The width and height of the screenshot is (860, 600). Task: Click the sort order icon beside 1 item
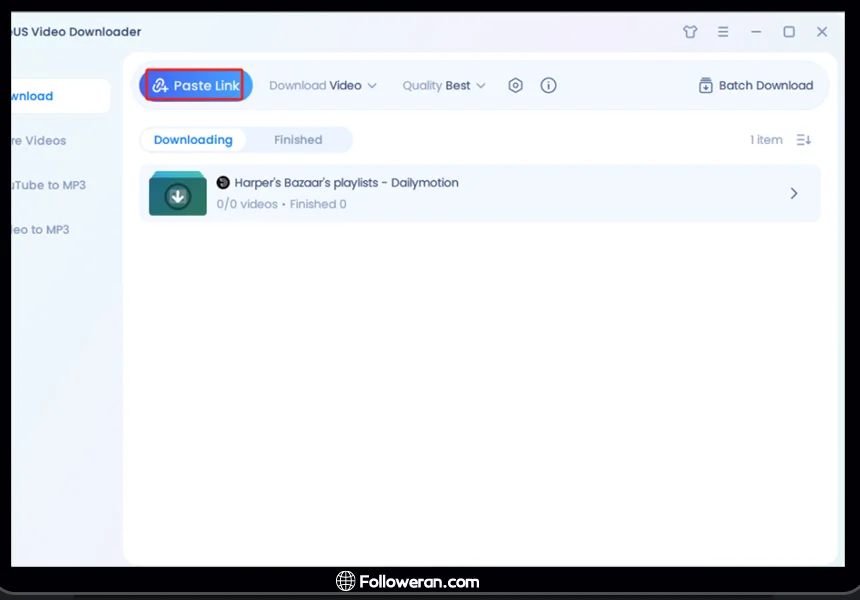[x=803, y=140]
